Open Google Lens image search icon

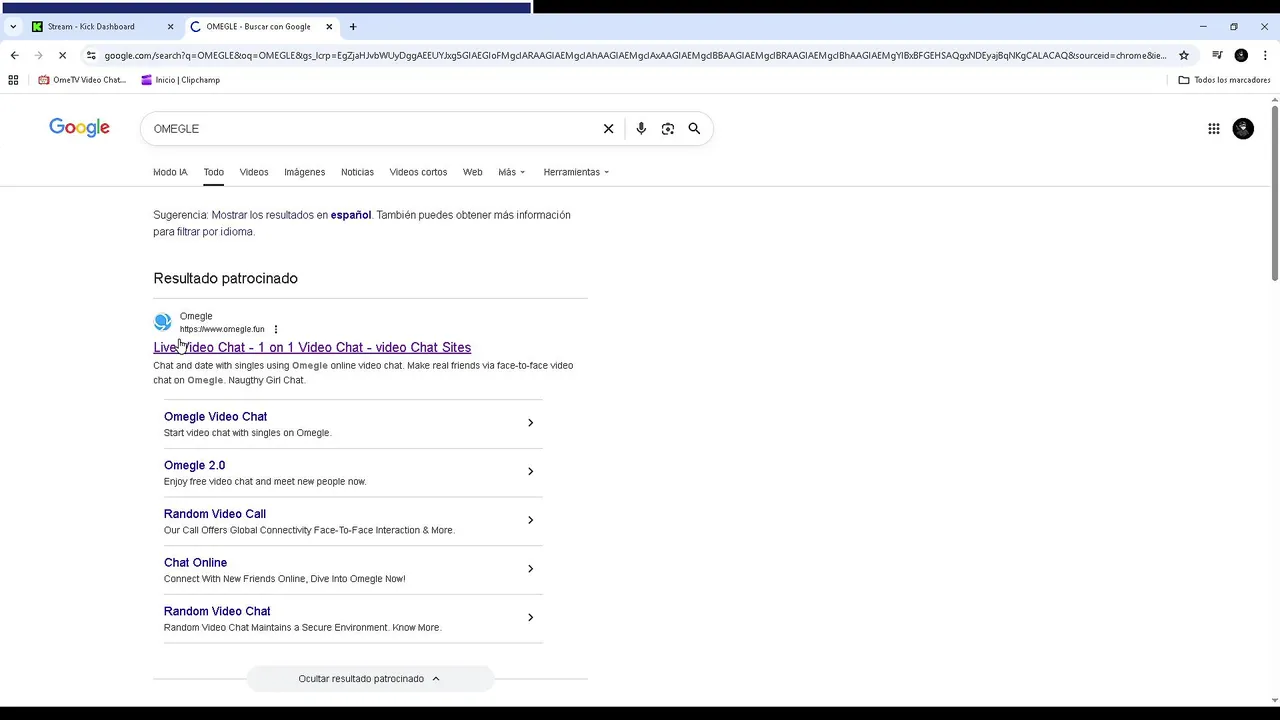coord(668,129)
